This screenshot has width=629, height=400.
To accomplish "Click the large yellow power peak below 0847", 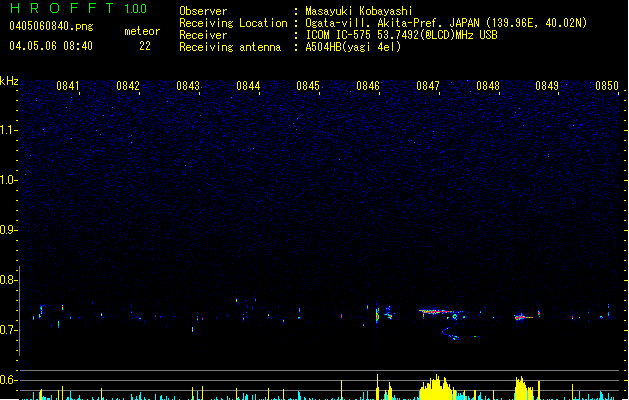I will [x=437, y=388].
